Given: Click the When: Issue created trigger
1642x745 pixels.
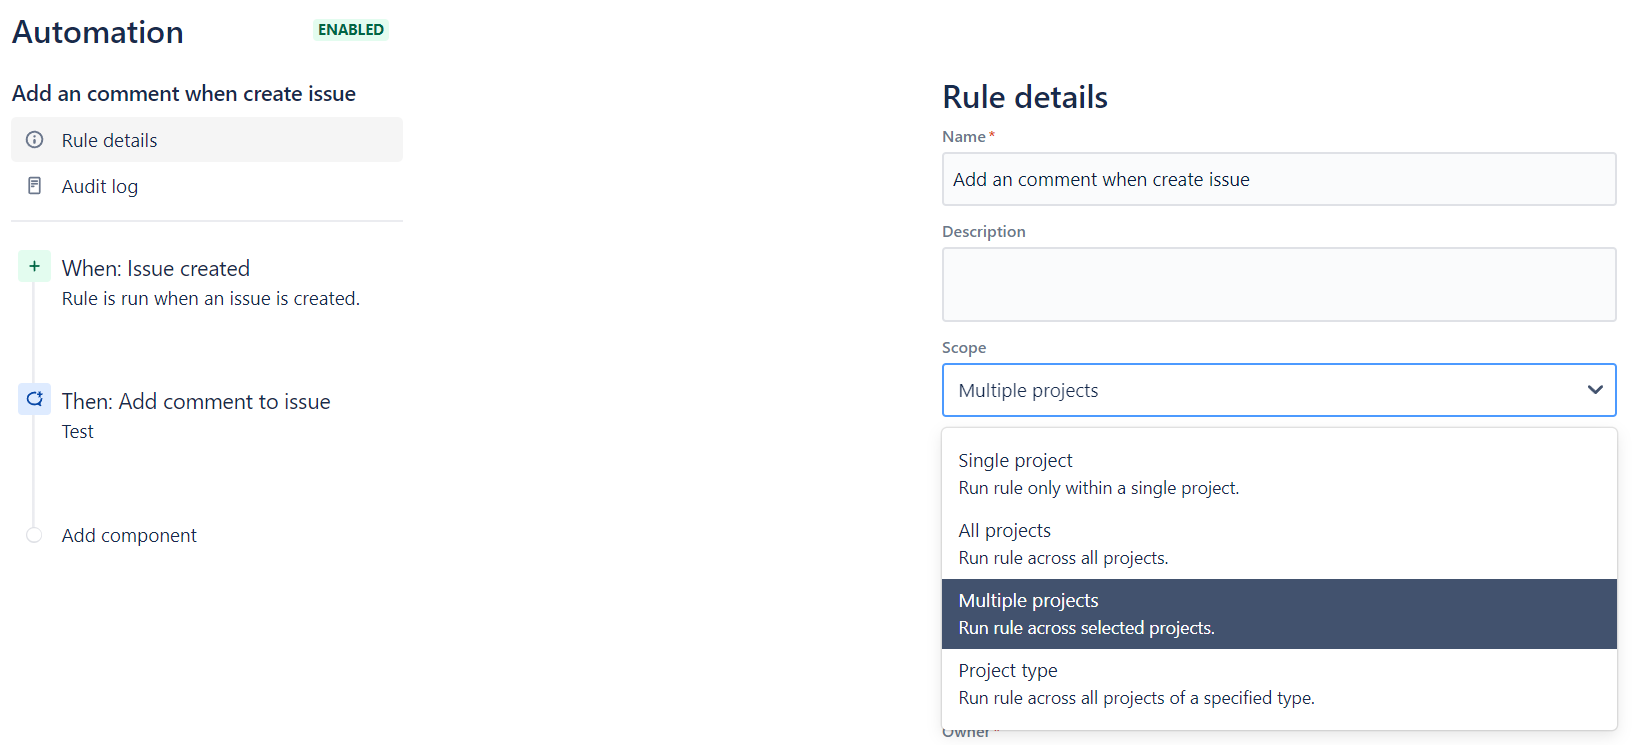Looking at the screenshot, I should pos(156,268).
